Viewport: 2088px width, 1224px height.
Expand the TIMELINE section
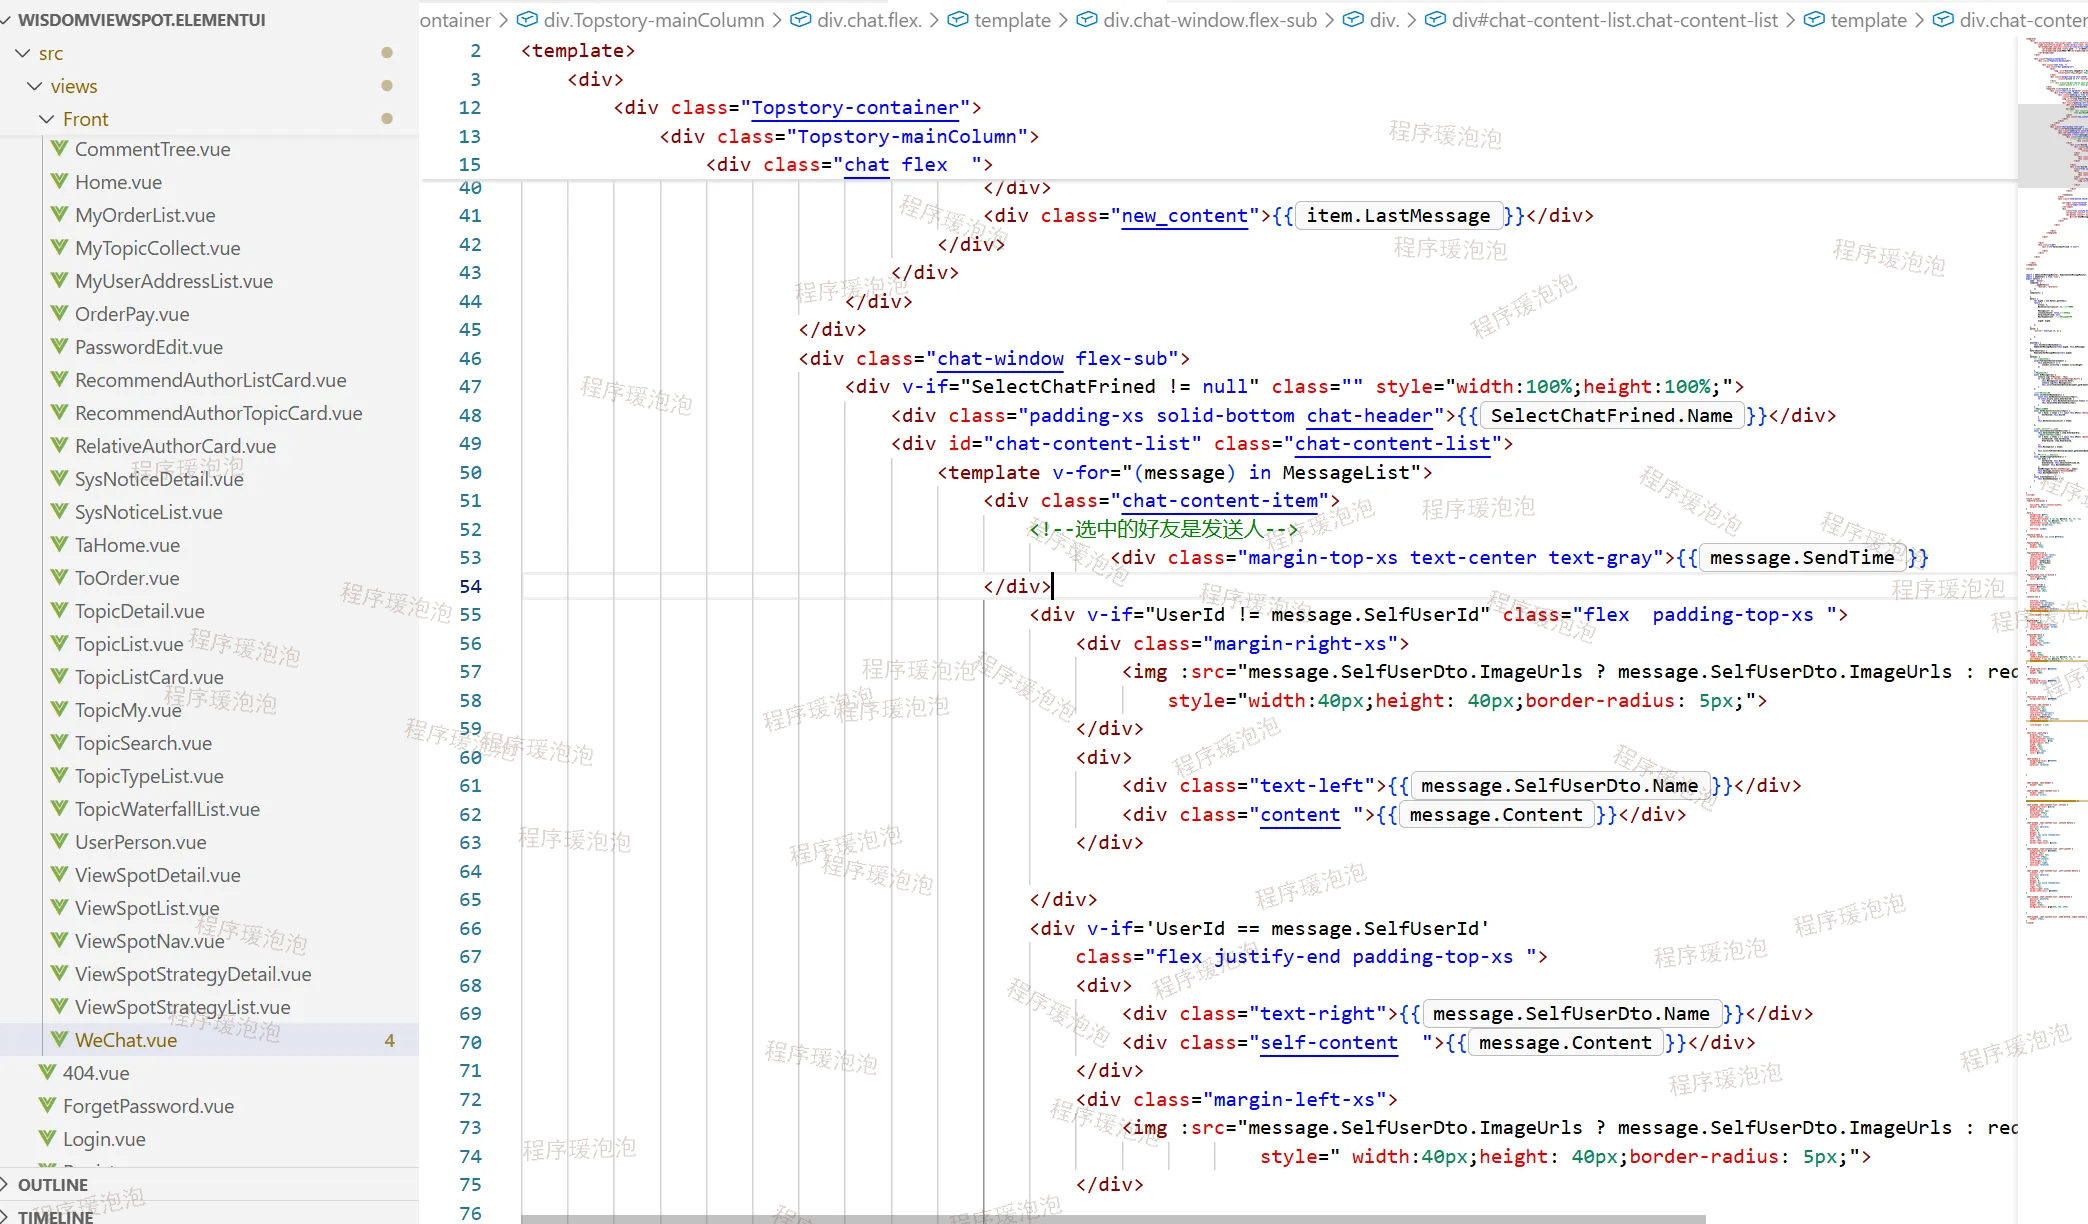54,1216
